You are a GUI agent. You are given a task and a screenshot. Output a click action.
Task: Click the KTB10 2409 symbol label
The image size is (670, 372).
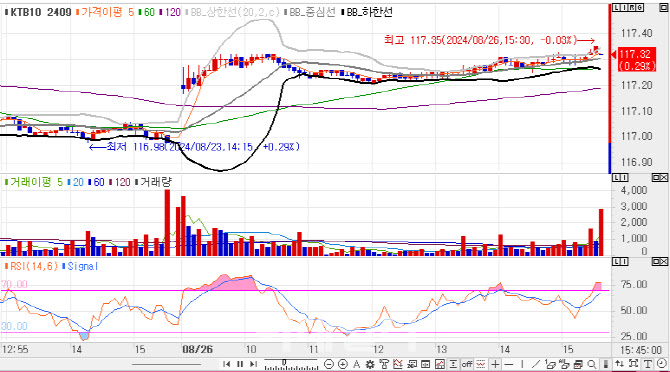[41, 12]
